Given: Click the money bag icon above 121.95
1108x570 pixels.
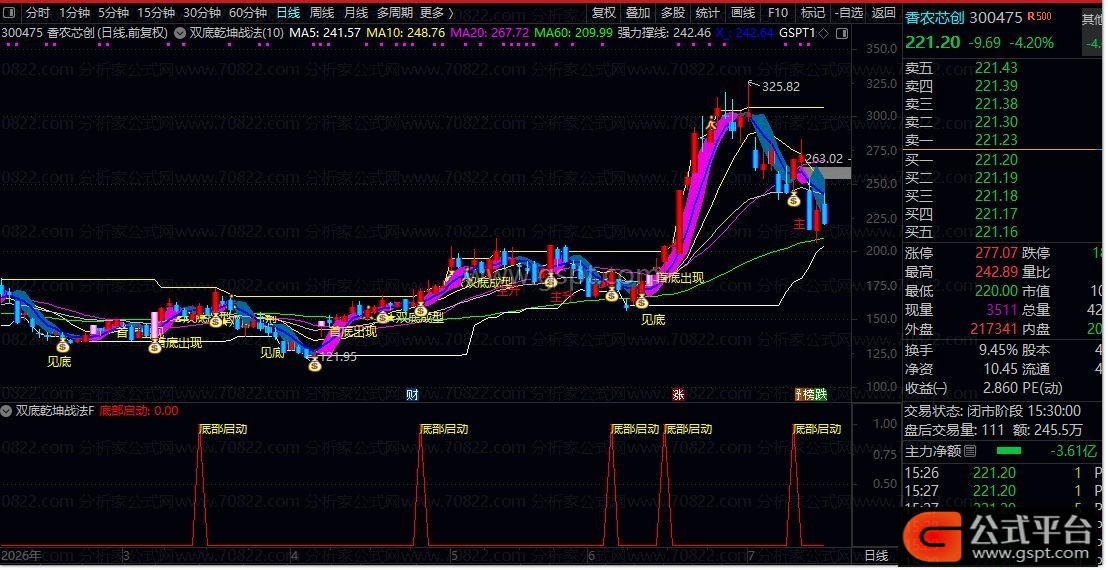Looking at the screenshot, I should 314,364.
